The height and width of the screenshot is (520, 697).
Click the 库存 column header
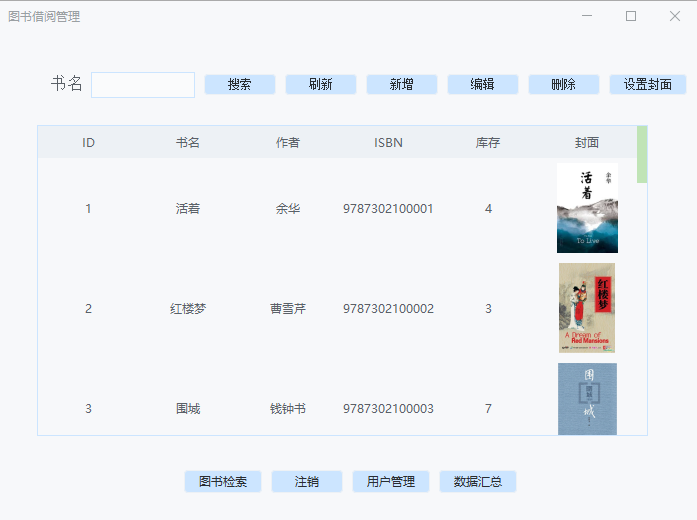(488, 143)
